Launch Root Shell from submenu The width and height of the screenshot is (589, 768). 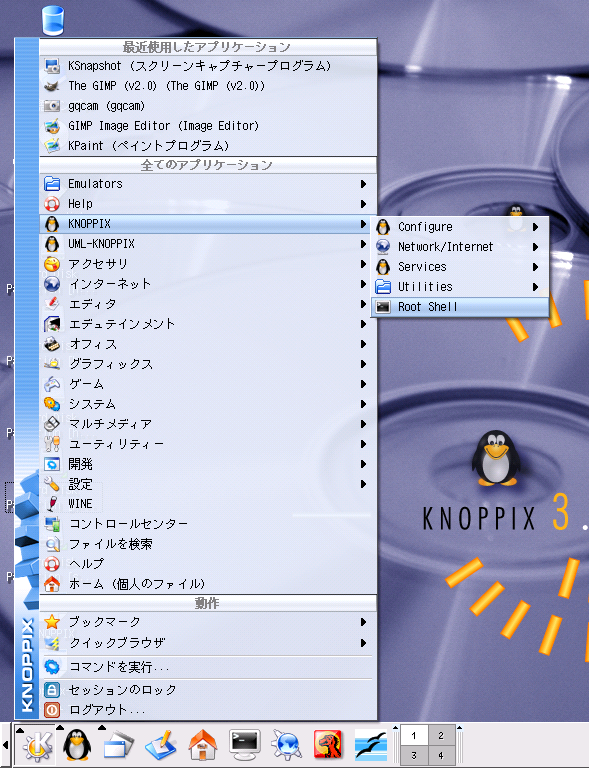460,307
